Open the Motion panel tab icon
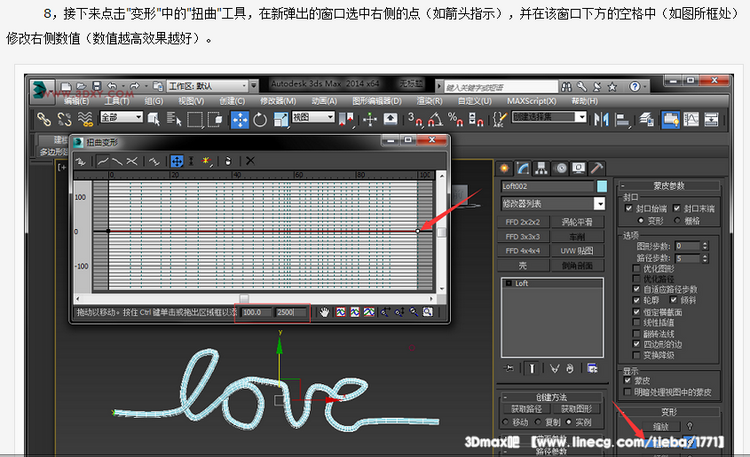 click(561, 168)
